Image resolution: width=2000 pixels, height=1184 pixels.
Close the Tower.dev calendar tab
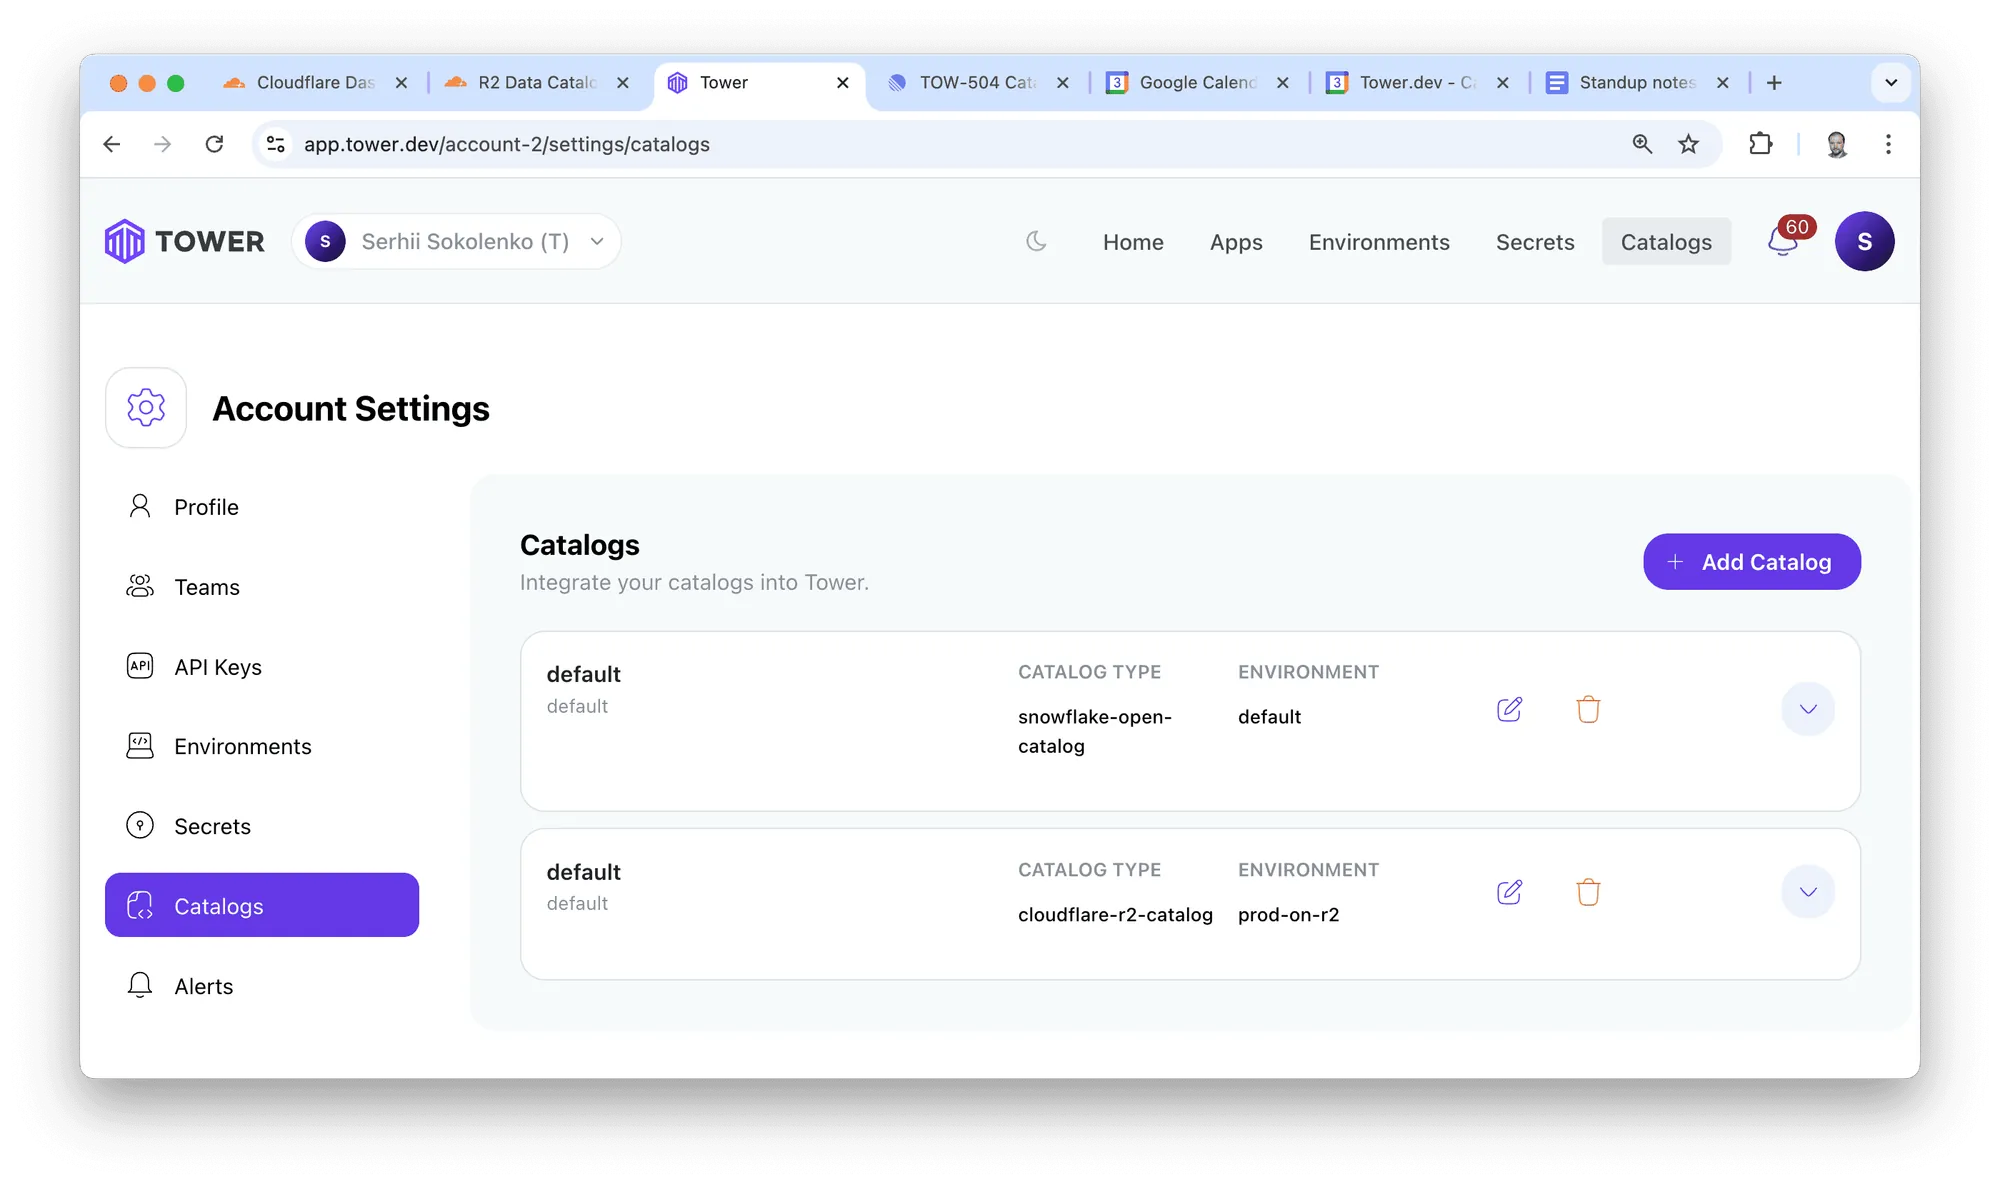(x=1503, y=82)
